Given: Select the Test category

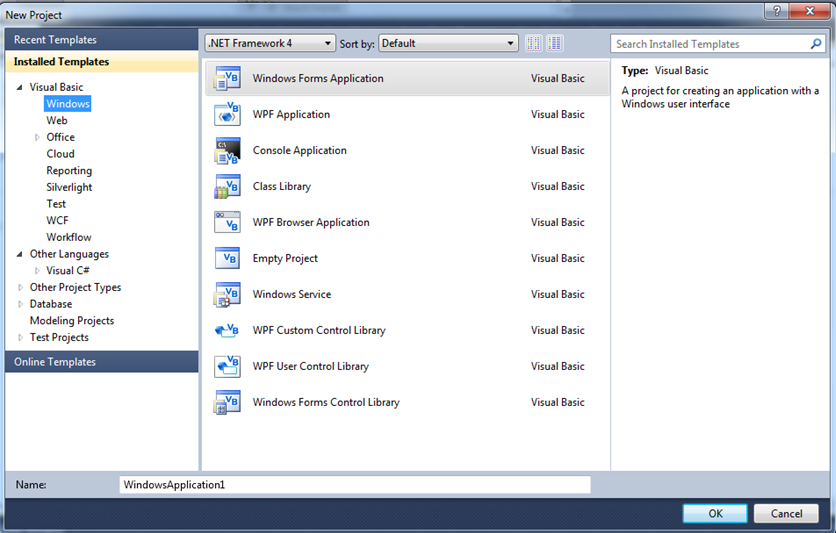Looking at the screenshot, I should tap(56, 204).
